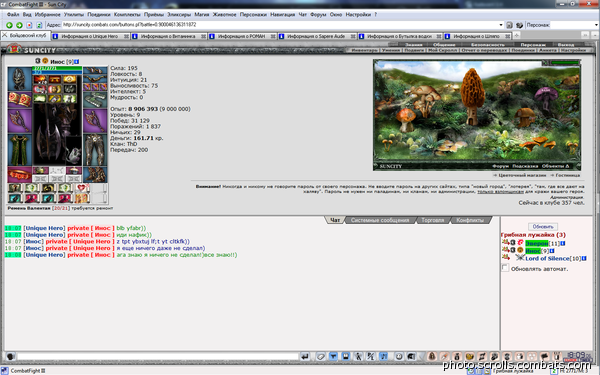600x375 pixels.
Task: Open the Навигация menu
Action: 282,15
